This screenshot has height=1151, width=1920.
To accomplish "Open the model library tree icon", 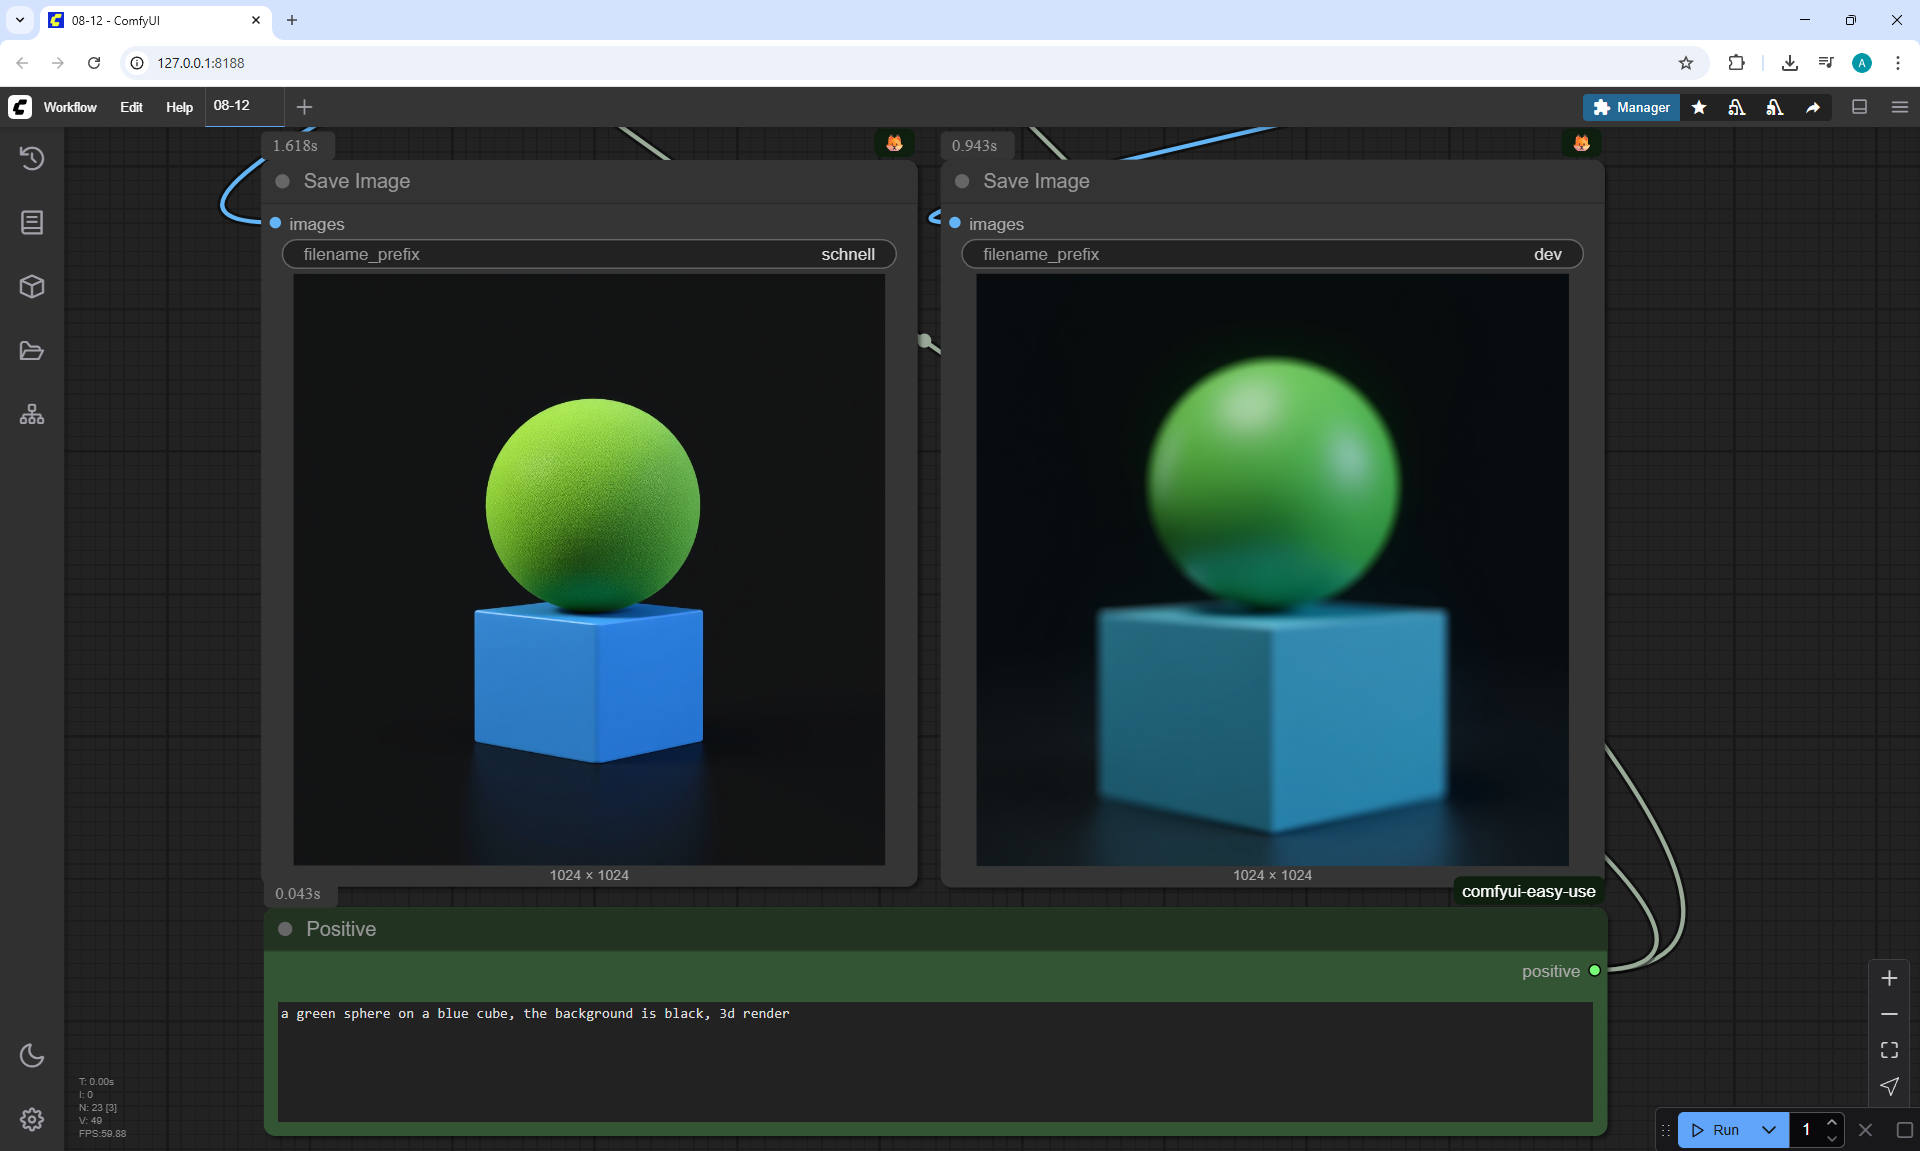I will tap(32, 414).
